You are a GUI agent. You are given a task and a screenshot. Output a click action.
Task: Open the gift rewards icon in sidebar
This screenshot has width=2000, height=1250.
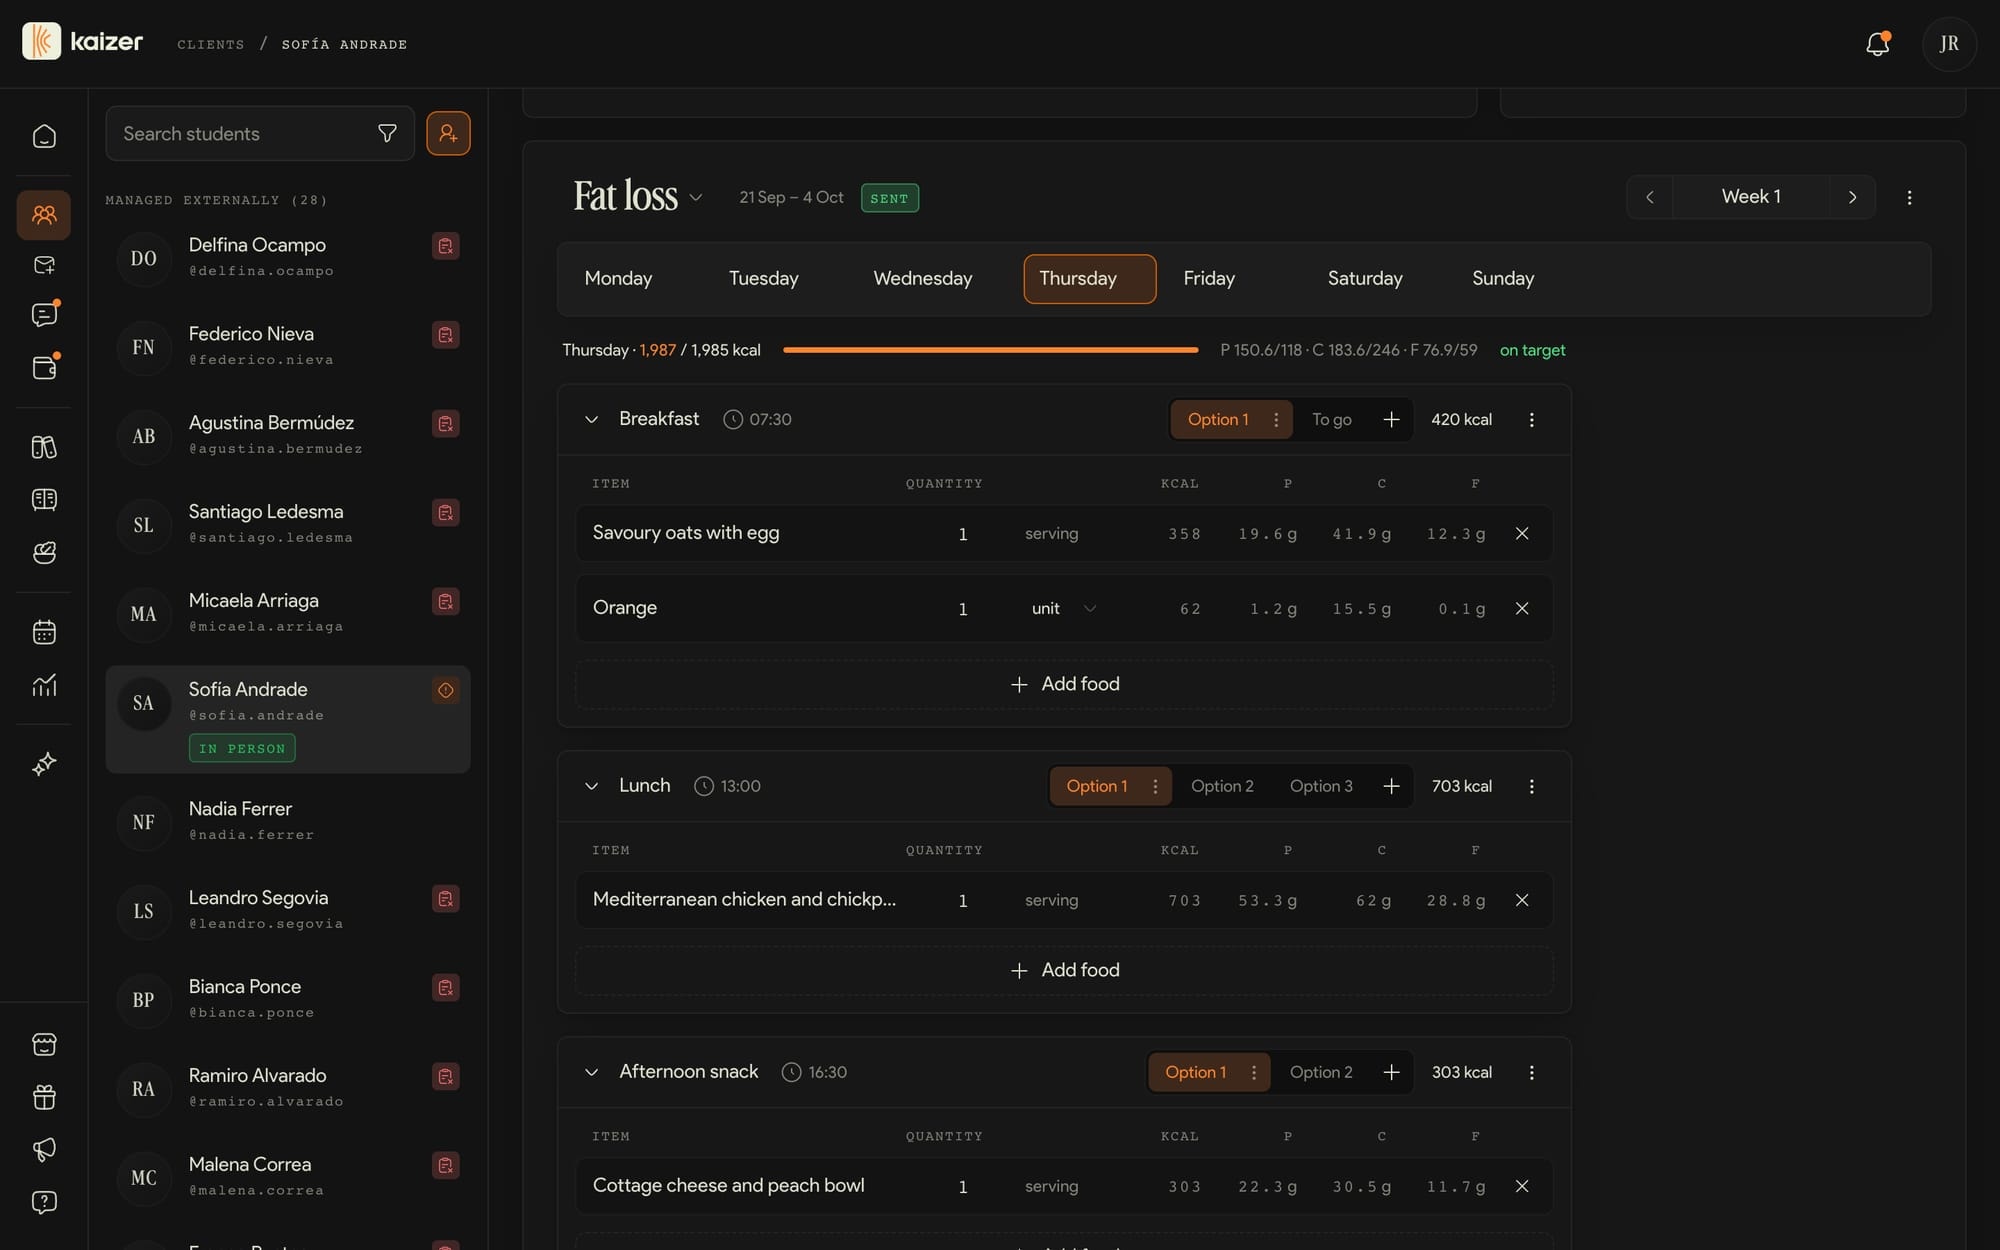tap(44, 1097)
